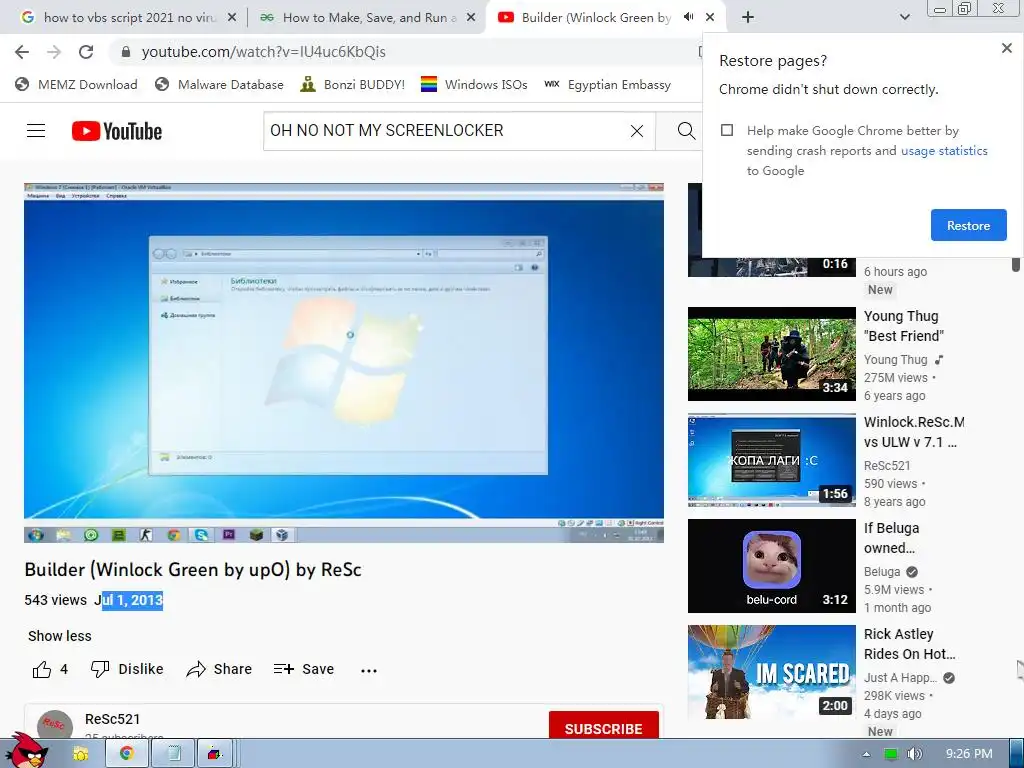The image size is (1024, 768).
Task: Go to the YouTube home logo
Action: [x=117, y=131]
